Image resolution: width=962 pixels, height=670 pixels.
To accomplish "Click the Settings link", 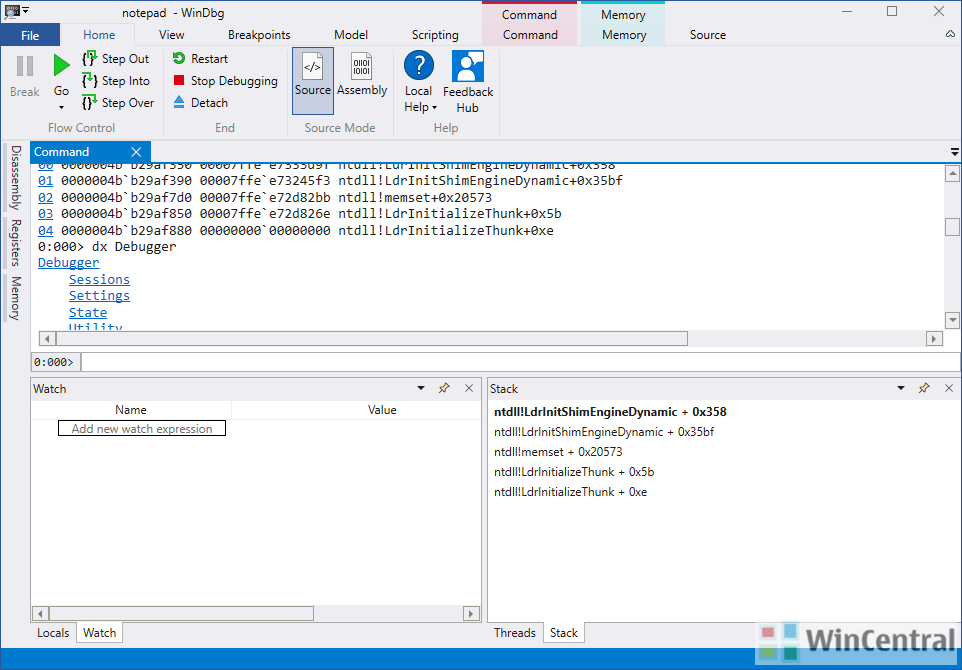I will click(x=99, y=296).
